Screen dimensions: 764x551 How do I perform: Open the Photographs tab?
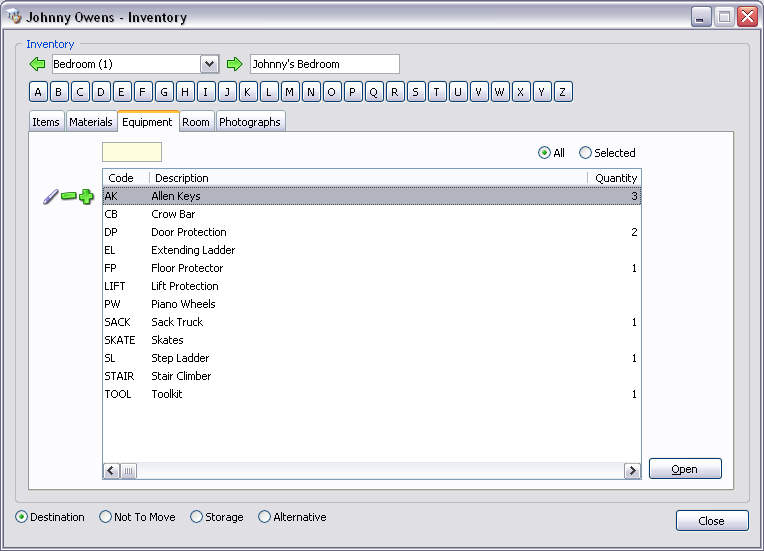point(249,122)
